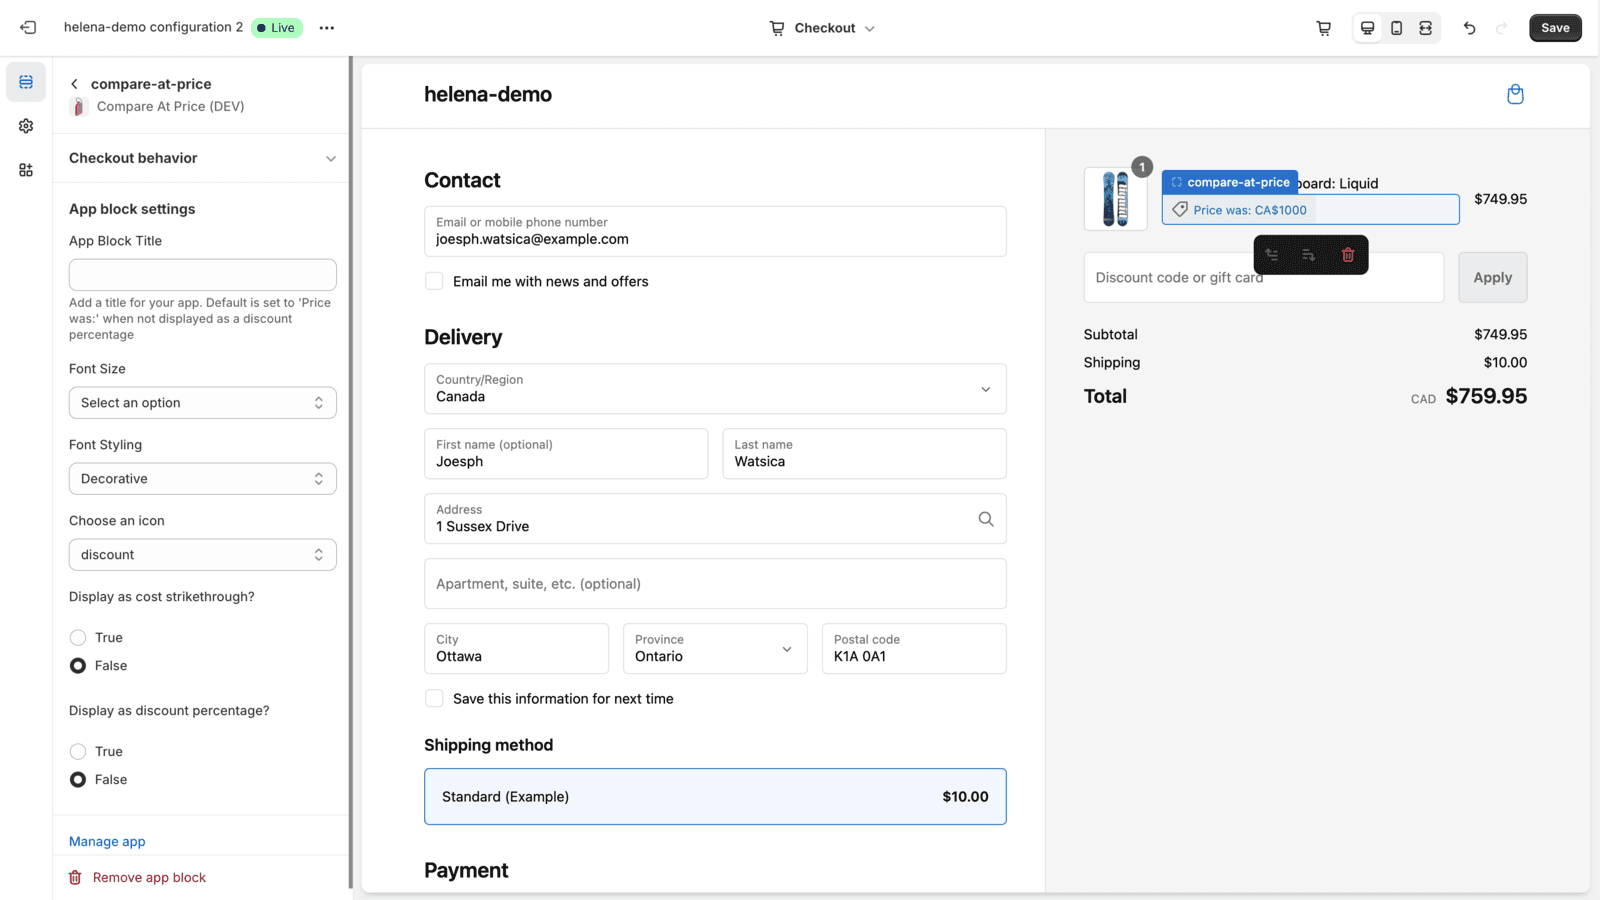This screenshot has height=900, width=1600.
Task: Open checkout settings via the gear icon
Action: pos(26,125)
